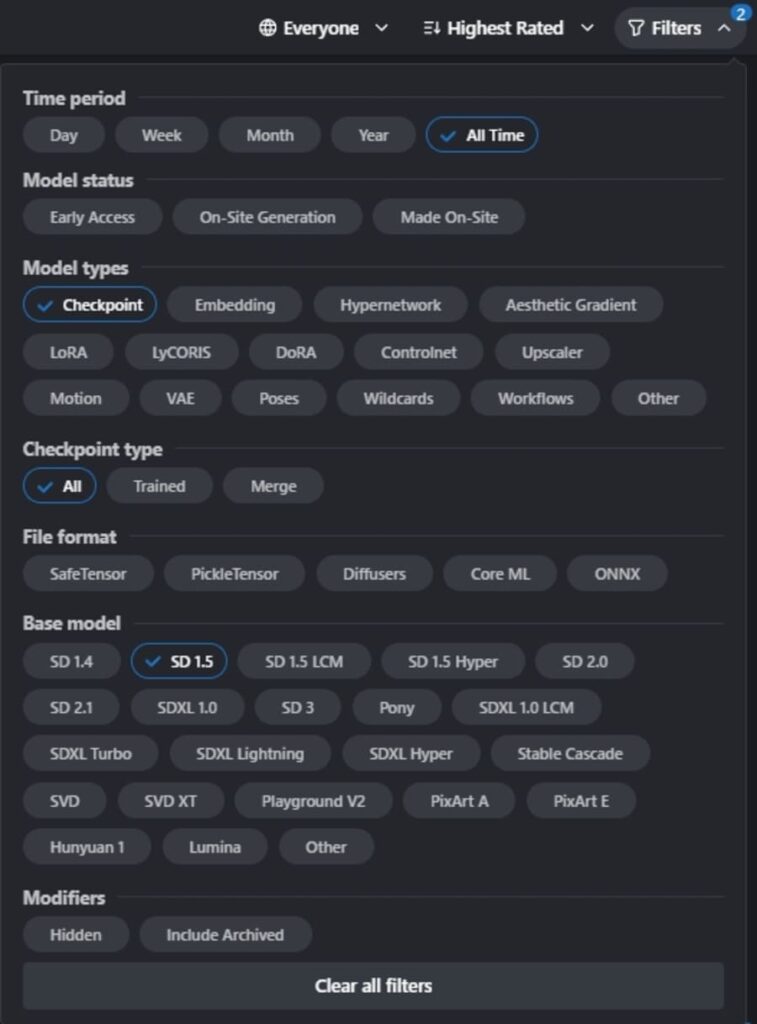The image size is (757, 1024).
Task: Click the globe icon beside Everyone
Action: [267, 28]
